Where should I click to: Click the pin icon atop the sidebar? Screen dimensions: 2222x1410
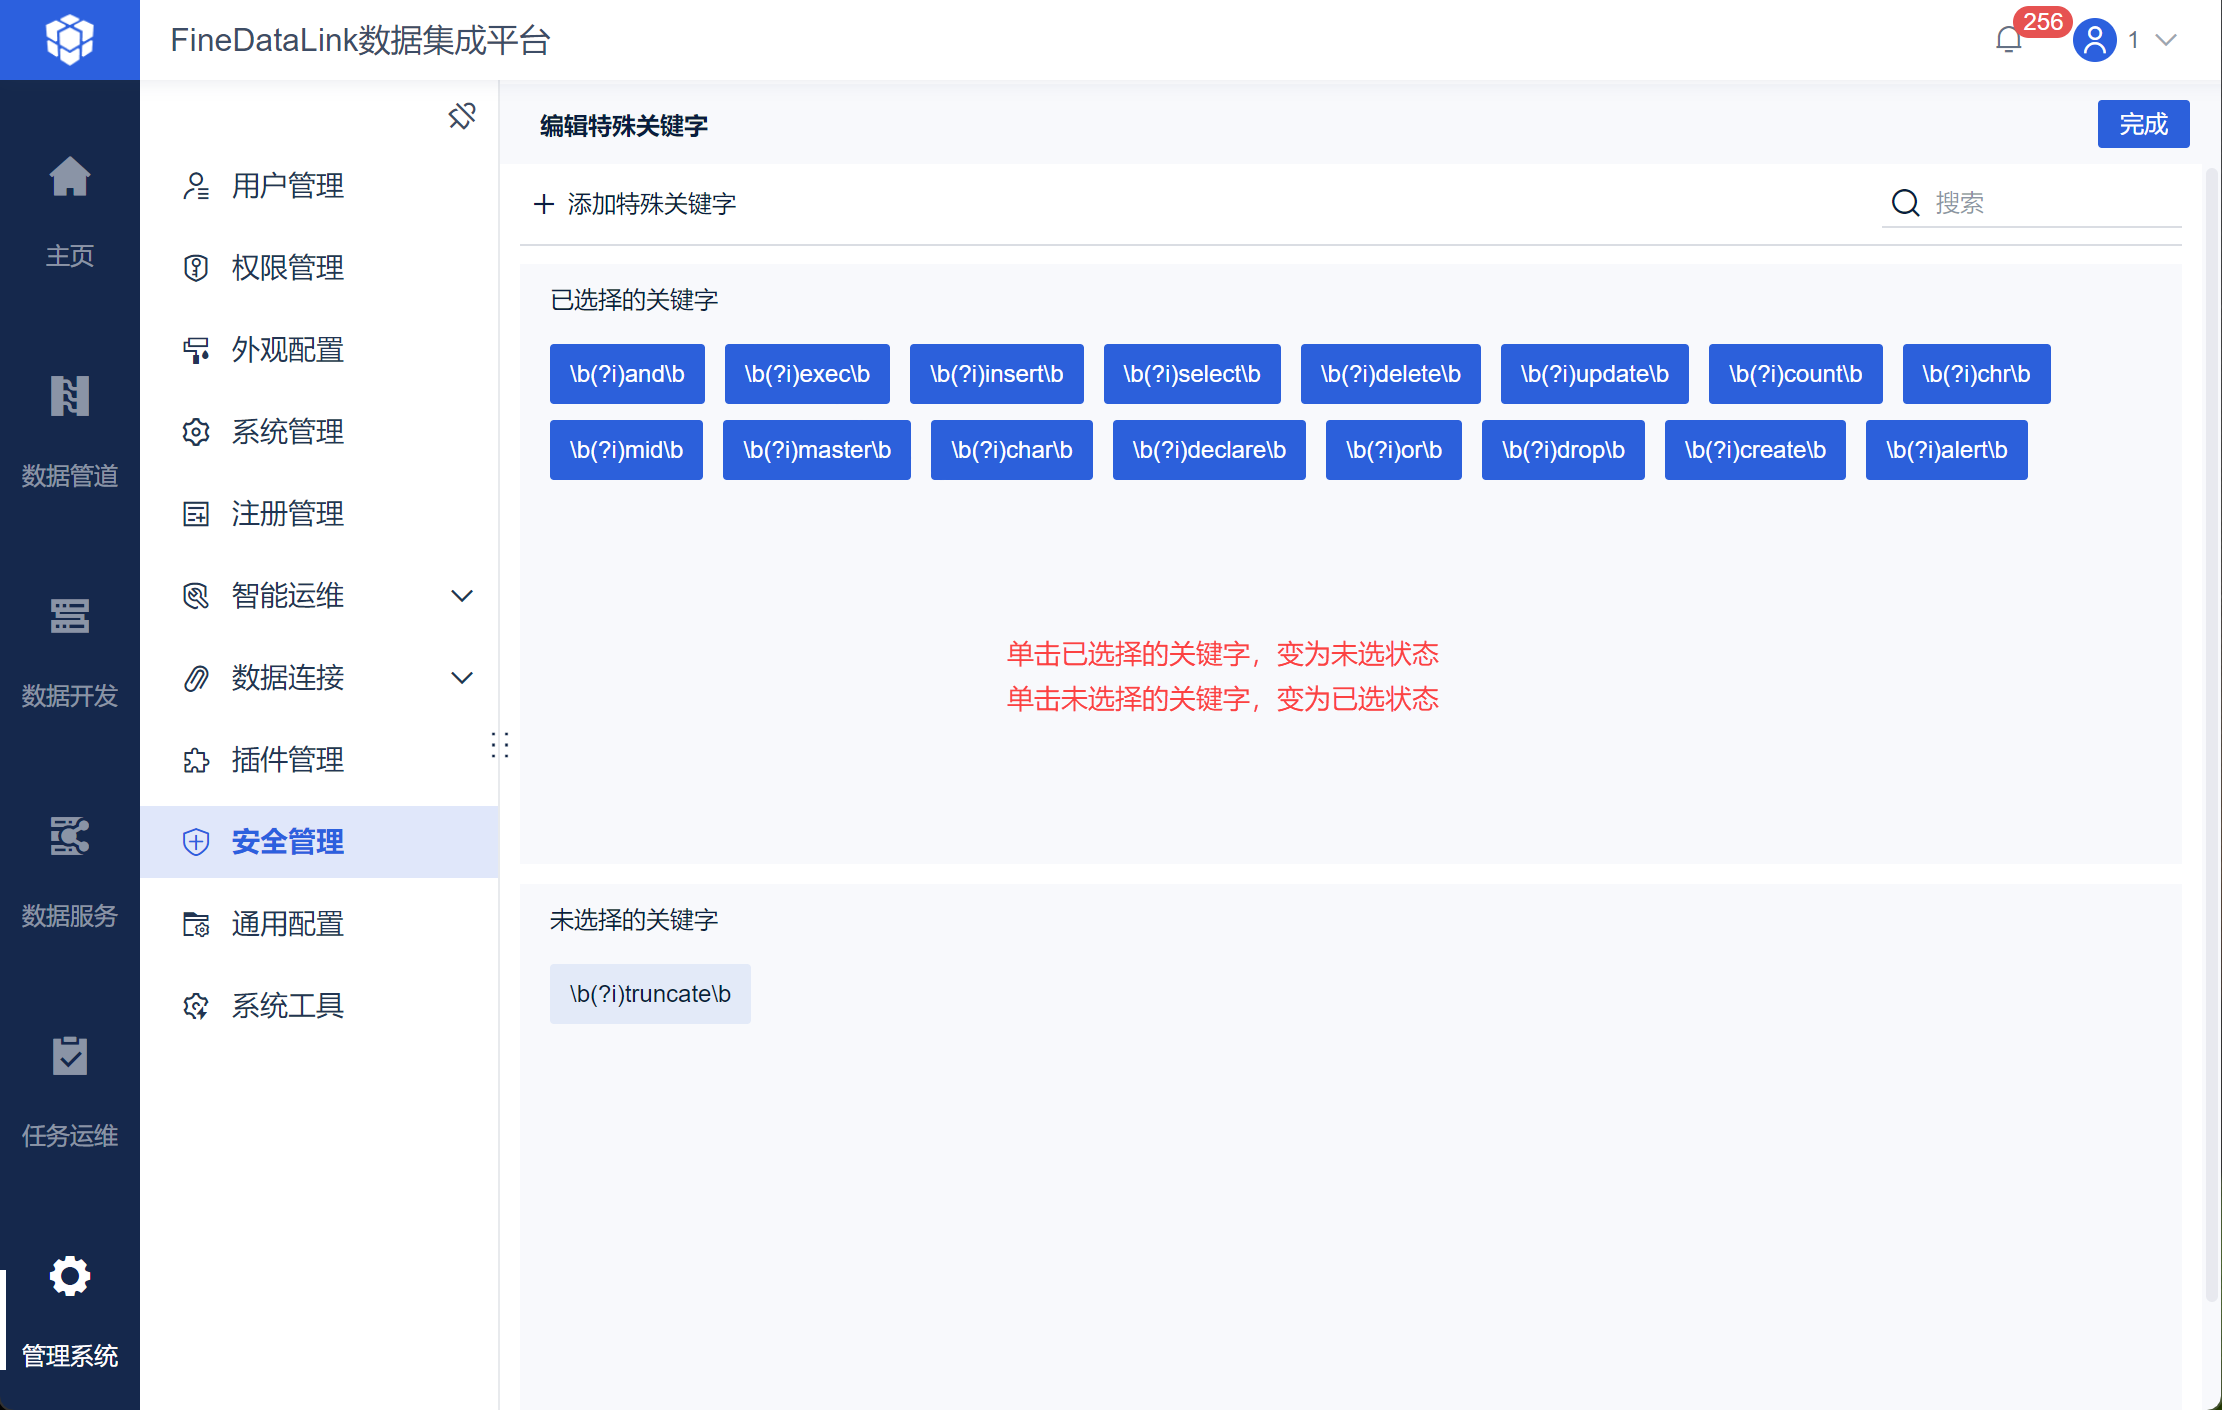[x=461, y=116]
